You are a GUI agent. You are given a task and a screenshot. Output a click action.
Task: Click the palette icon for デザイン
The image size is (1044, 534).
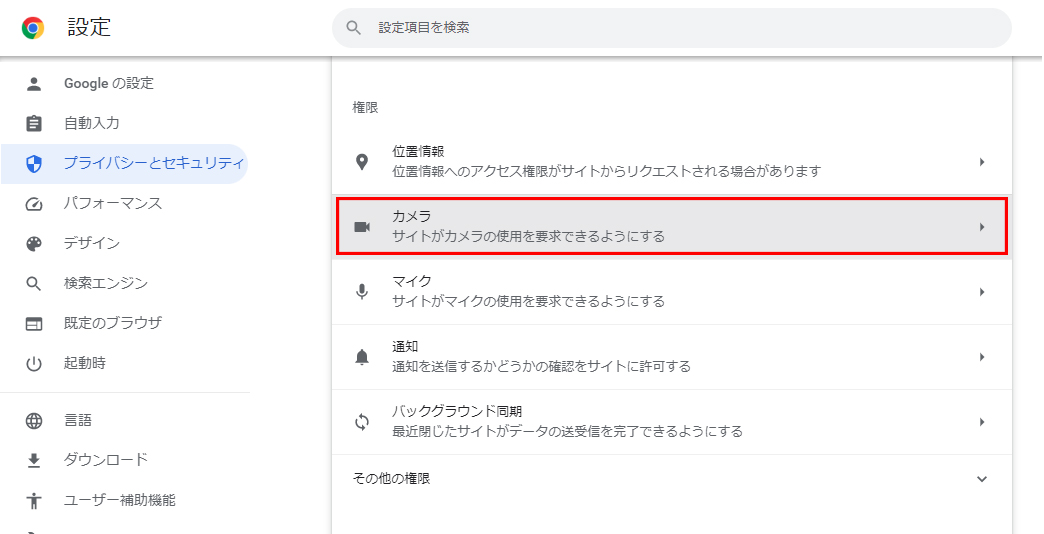click(33, 244)
